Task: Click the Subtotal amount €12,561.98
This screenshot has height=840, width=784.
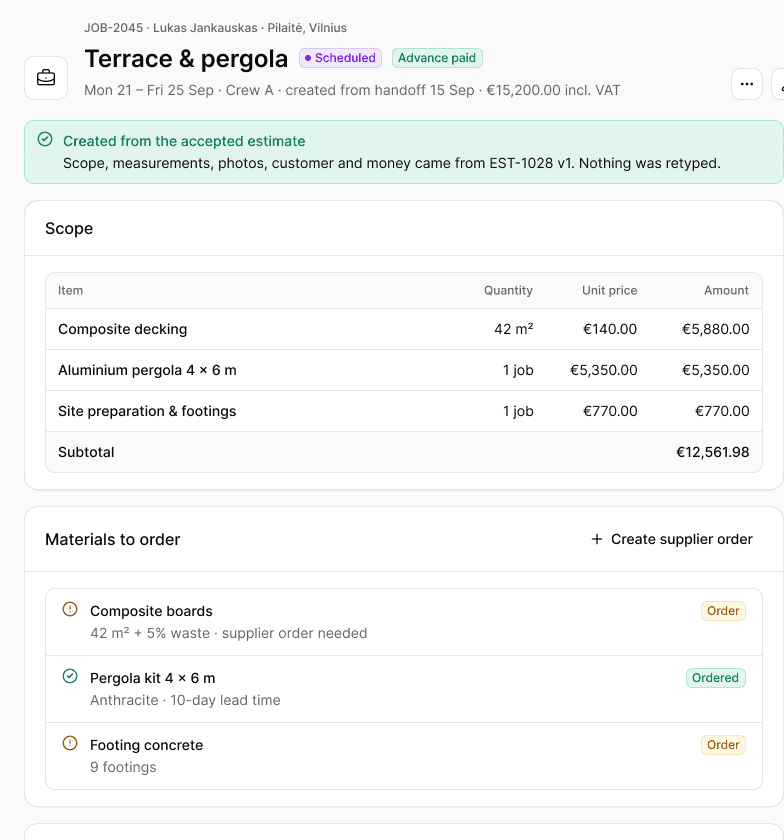Action: (712, 452)
